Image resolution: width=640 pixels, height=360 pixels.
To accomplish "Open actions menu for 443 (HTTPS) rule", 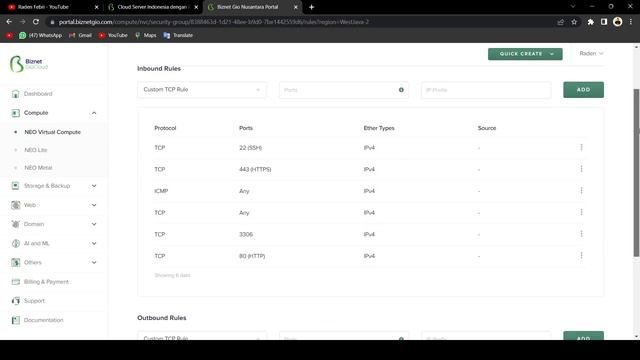I will (x=581, y=169).
